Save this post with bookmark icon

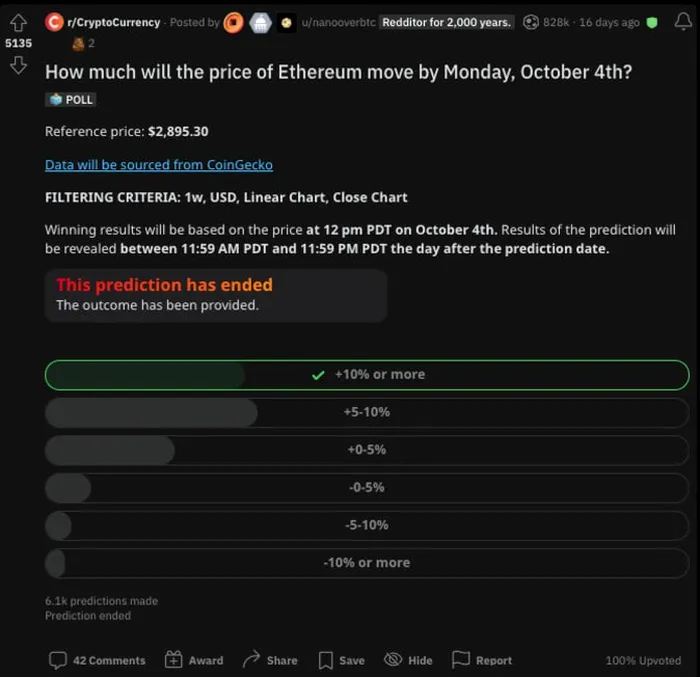341,660
